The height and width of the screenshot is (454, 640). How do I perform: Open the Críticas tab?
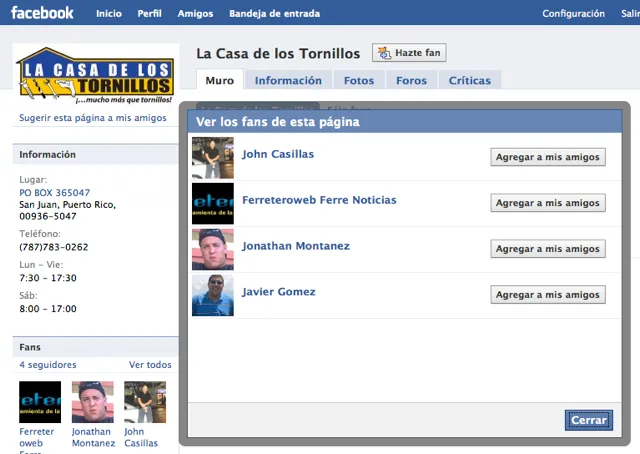coord(469,80)
